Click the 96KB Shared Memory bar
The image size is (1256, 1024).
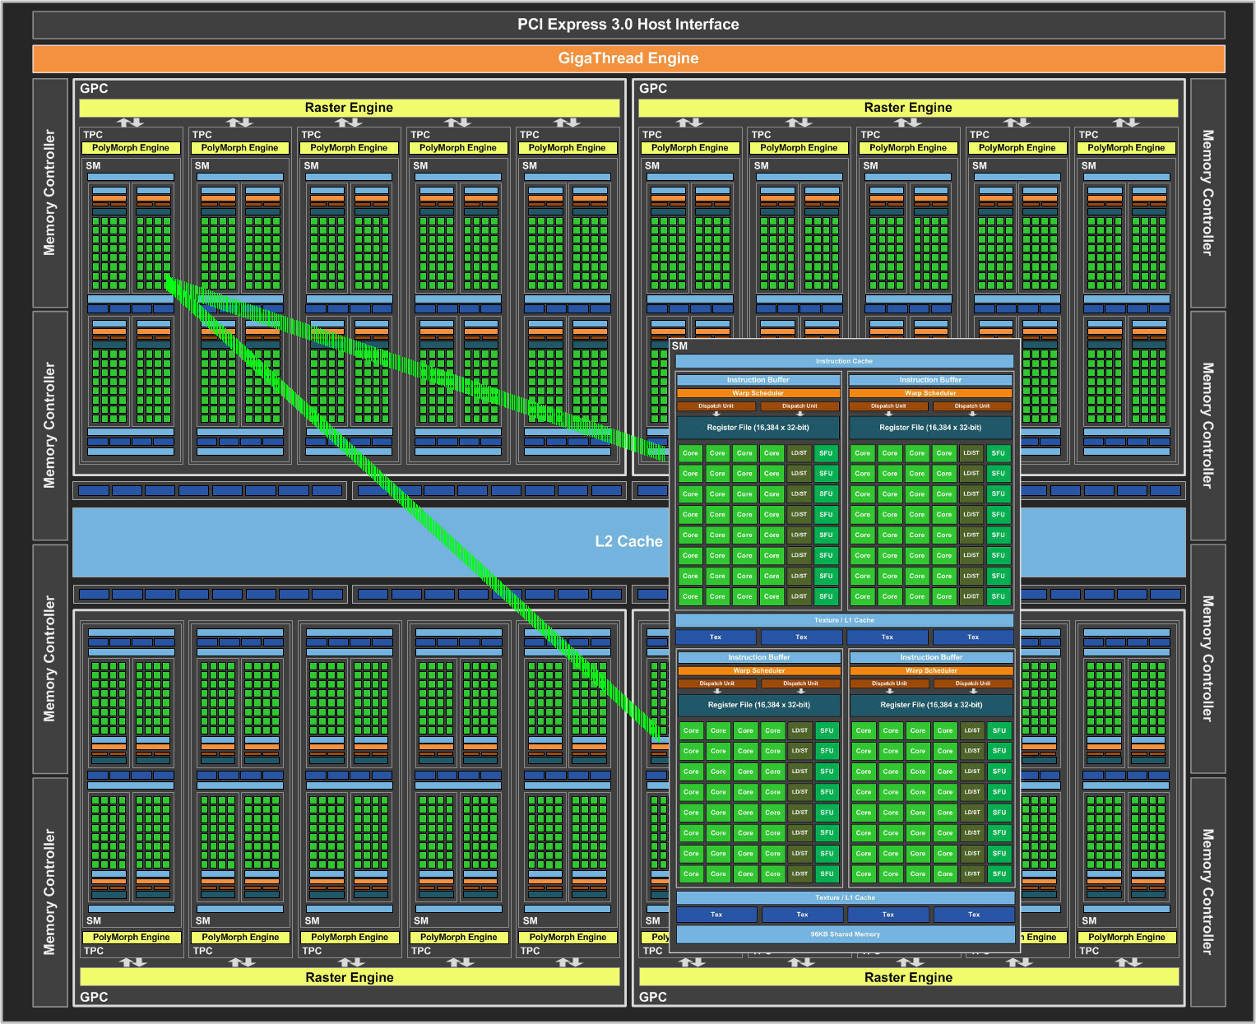click(x=845, y=934)
